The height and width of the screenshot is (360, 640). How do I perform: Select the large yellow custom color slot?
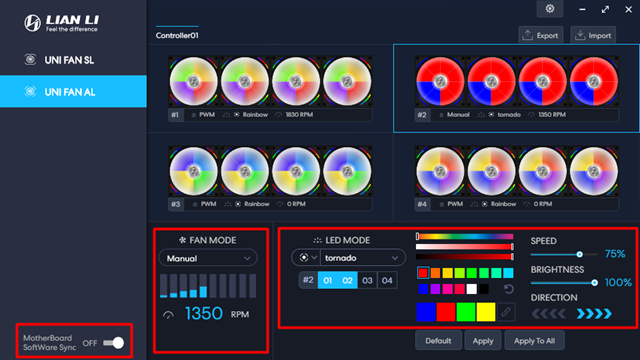(x=486, y=312)
